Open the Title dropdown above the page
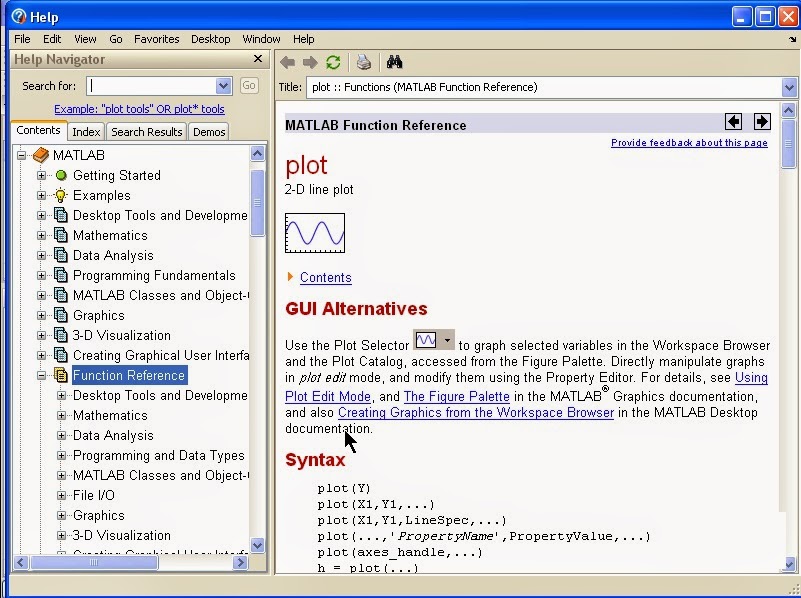Viewport: 801px width, 598px height. (786, 87)
